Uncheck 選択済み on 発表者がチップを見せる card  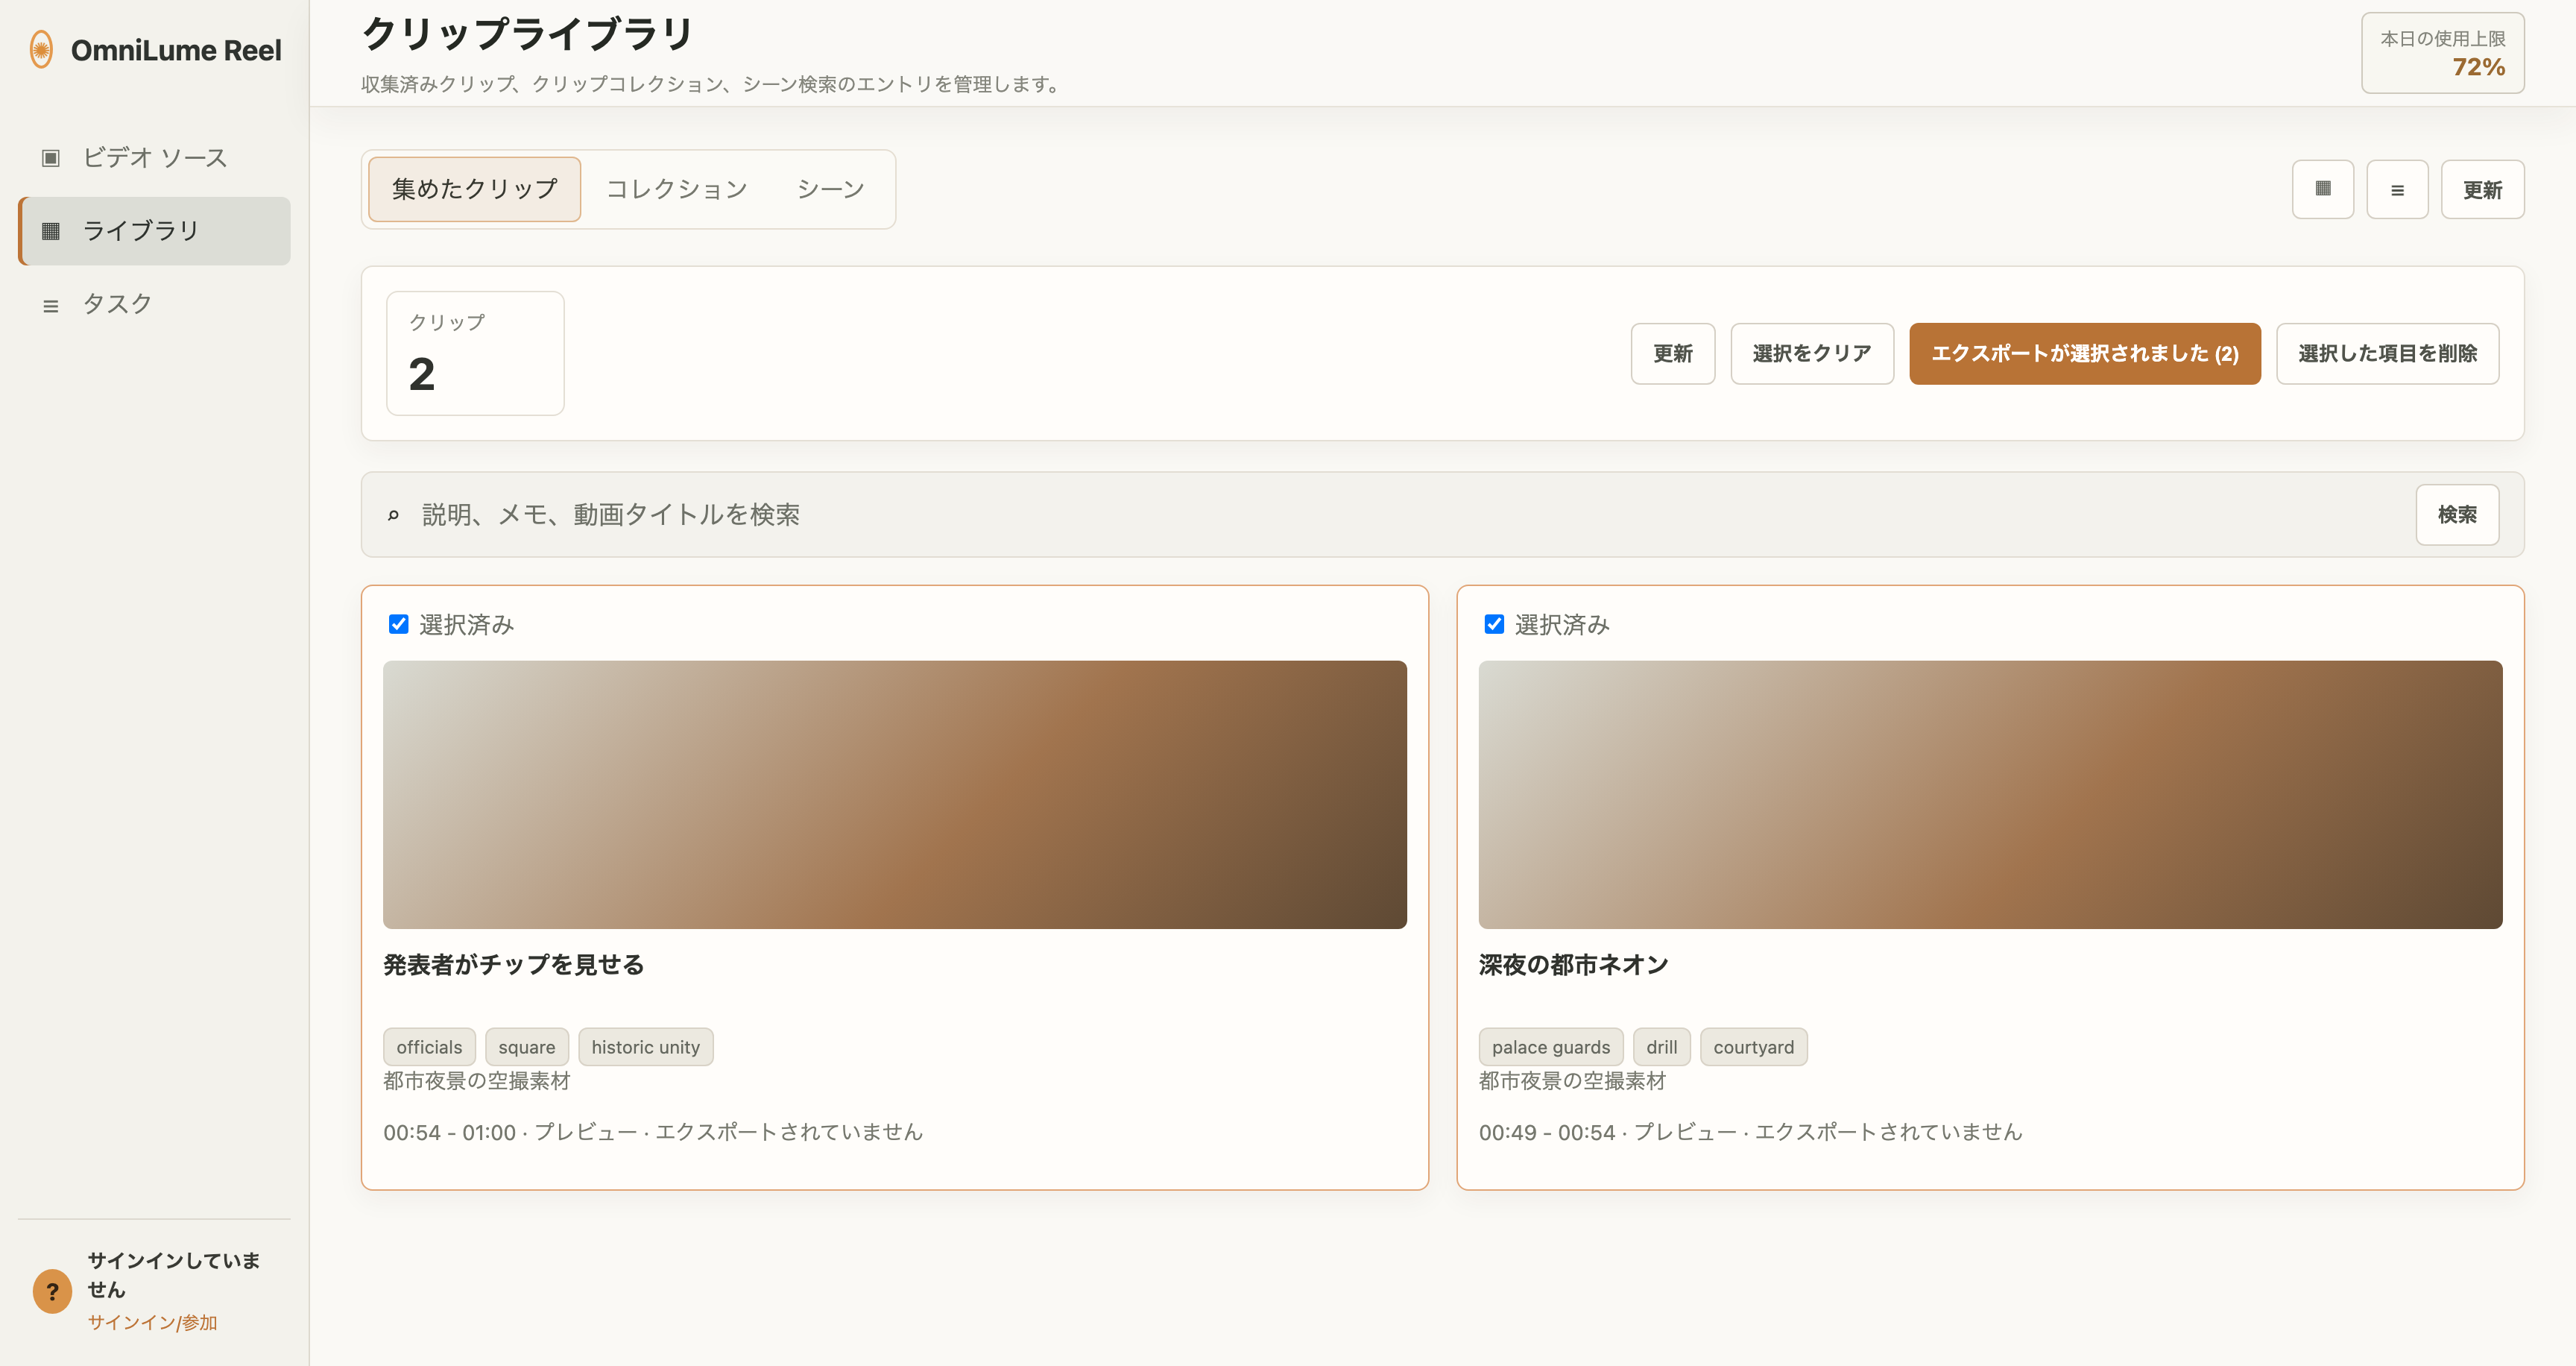[398, 624]
